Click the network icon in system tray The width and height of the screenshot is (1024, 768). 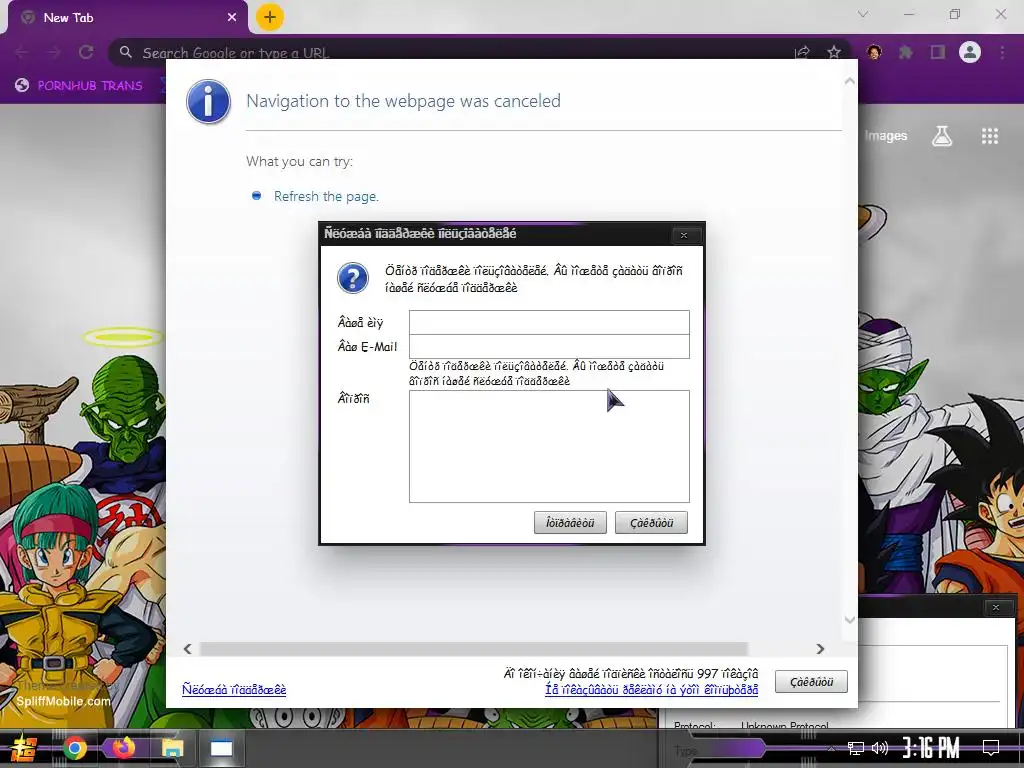(855, 748)
